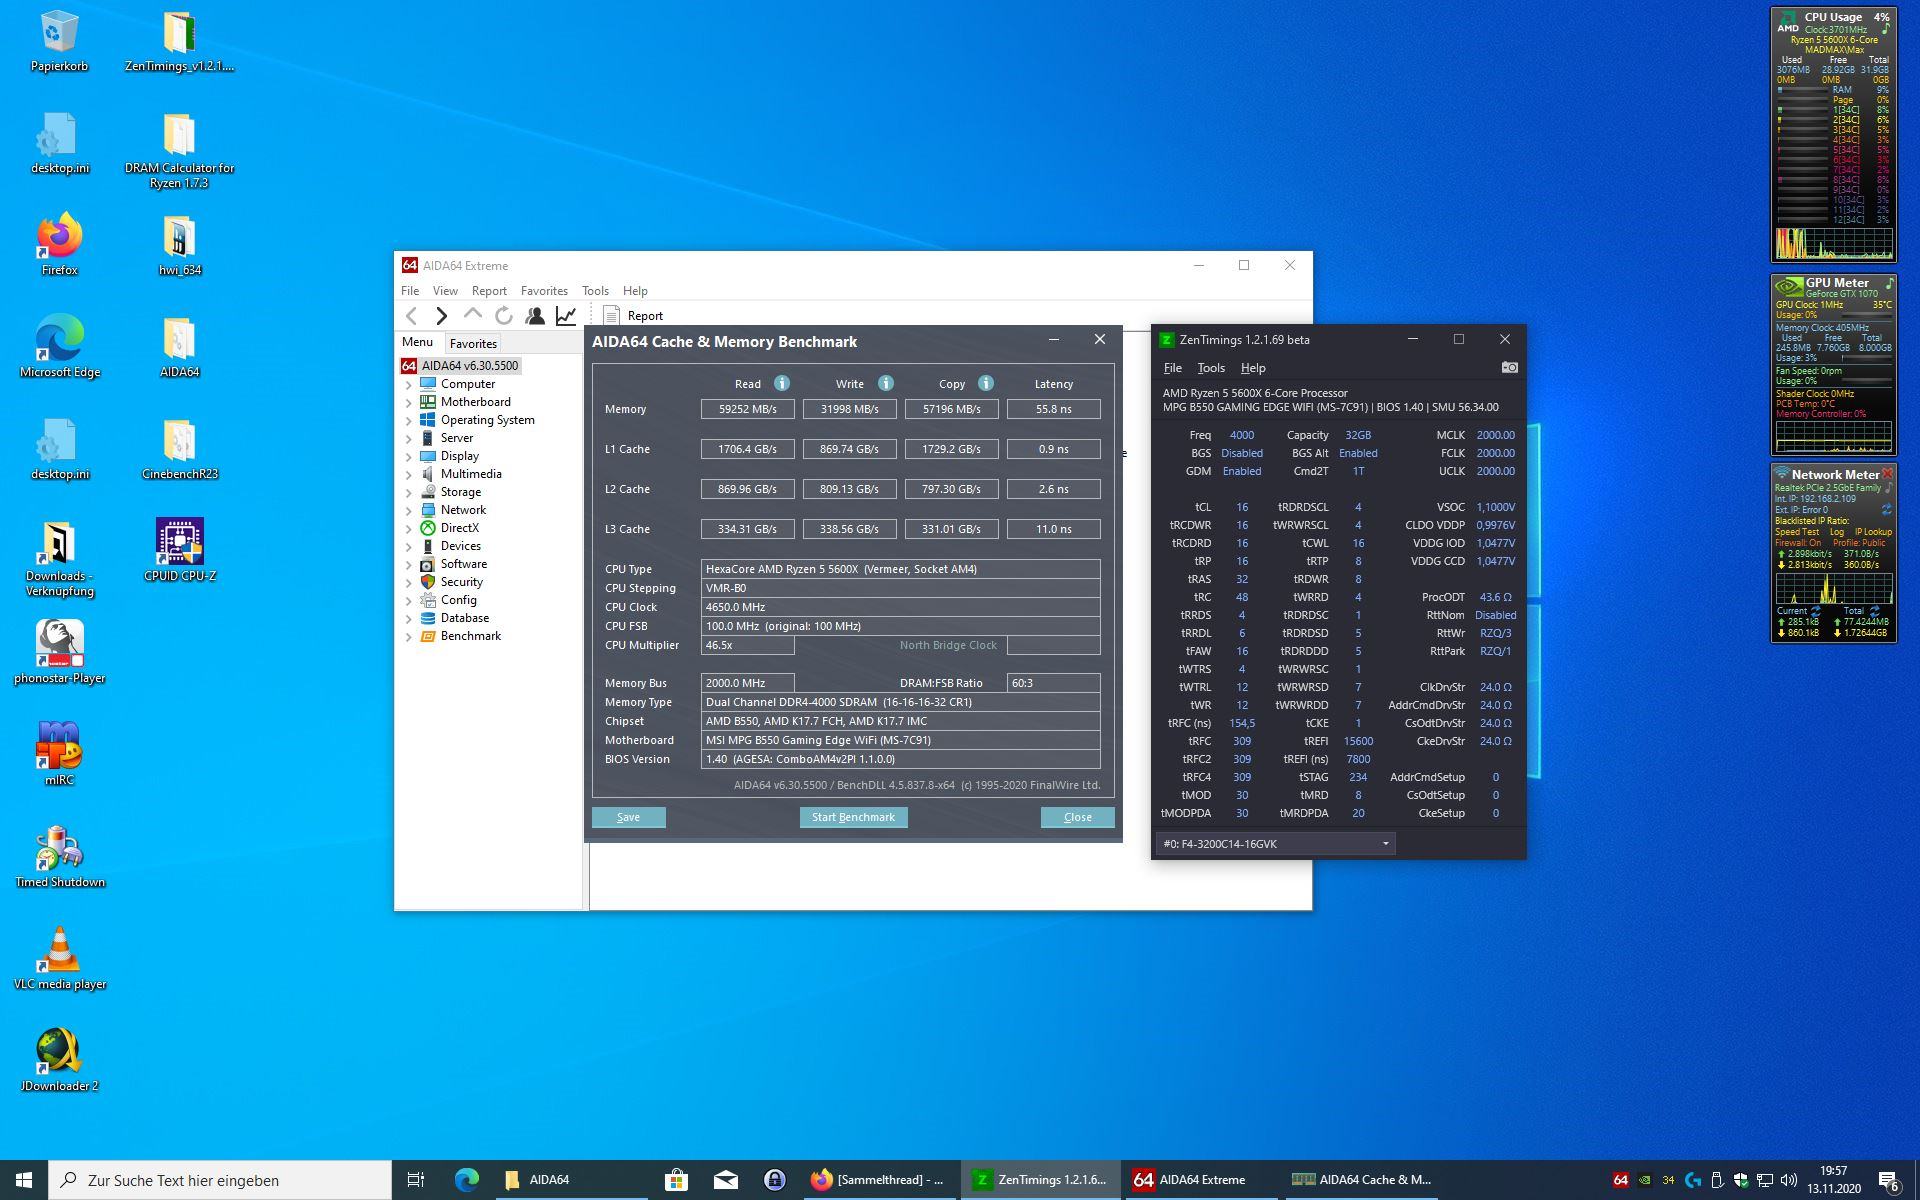
Task: Open the Timed Shutdown desktop shortcut
Action: click(x=59, y=856)
